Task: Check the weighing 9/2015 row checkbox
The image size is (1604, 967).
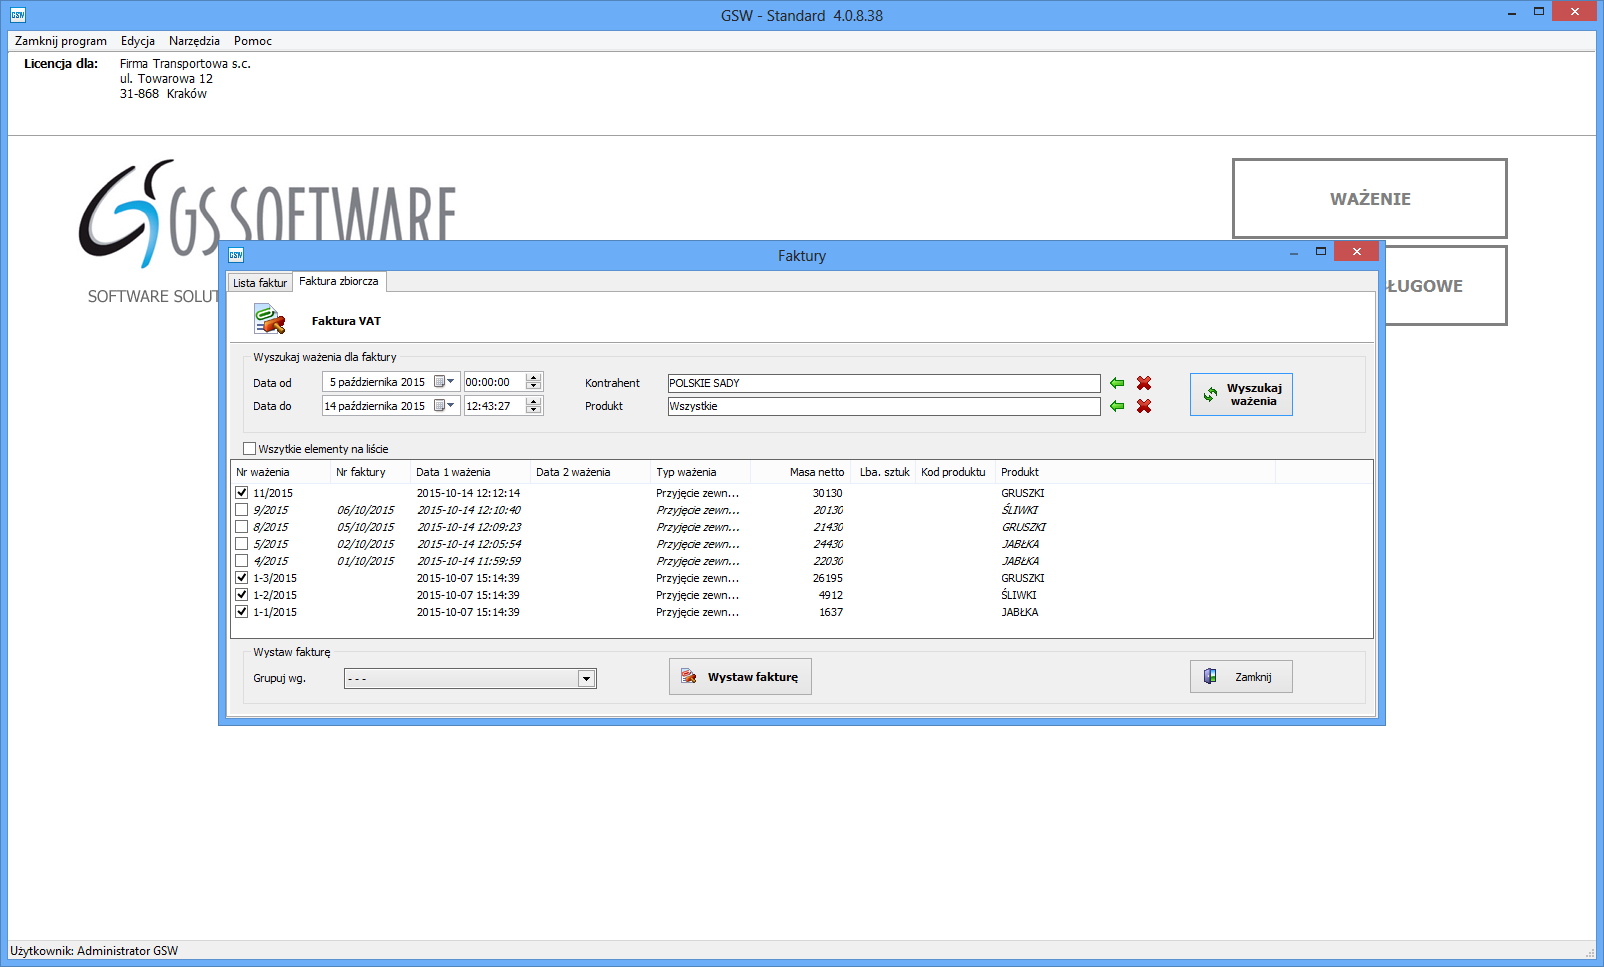Action: click(241, 510)
